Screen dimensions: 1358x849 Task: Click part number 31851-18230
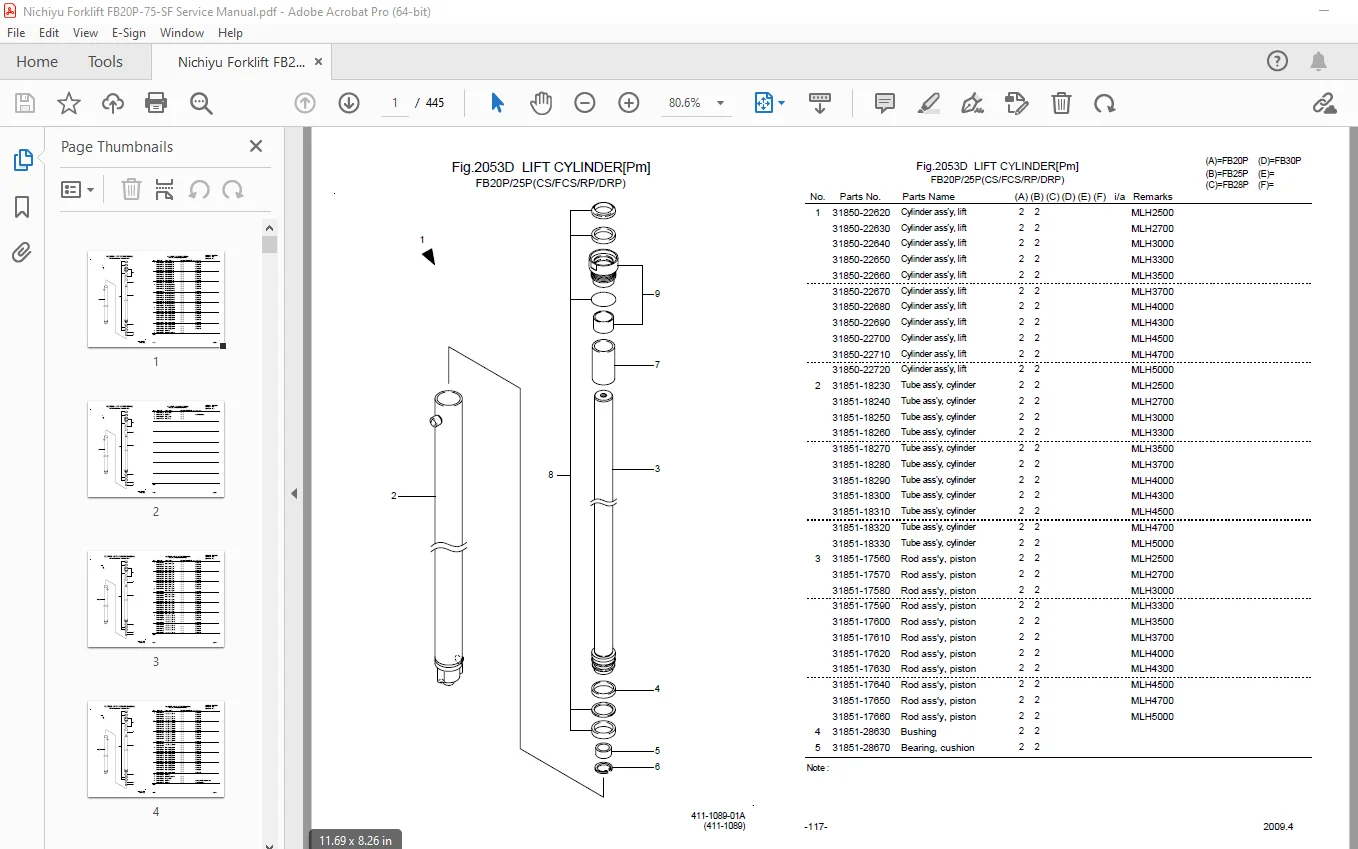click(861, 385)
